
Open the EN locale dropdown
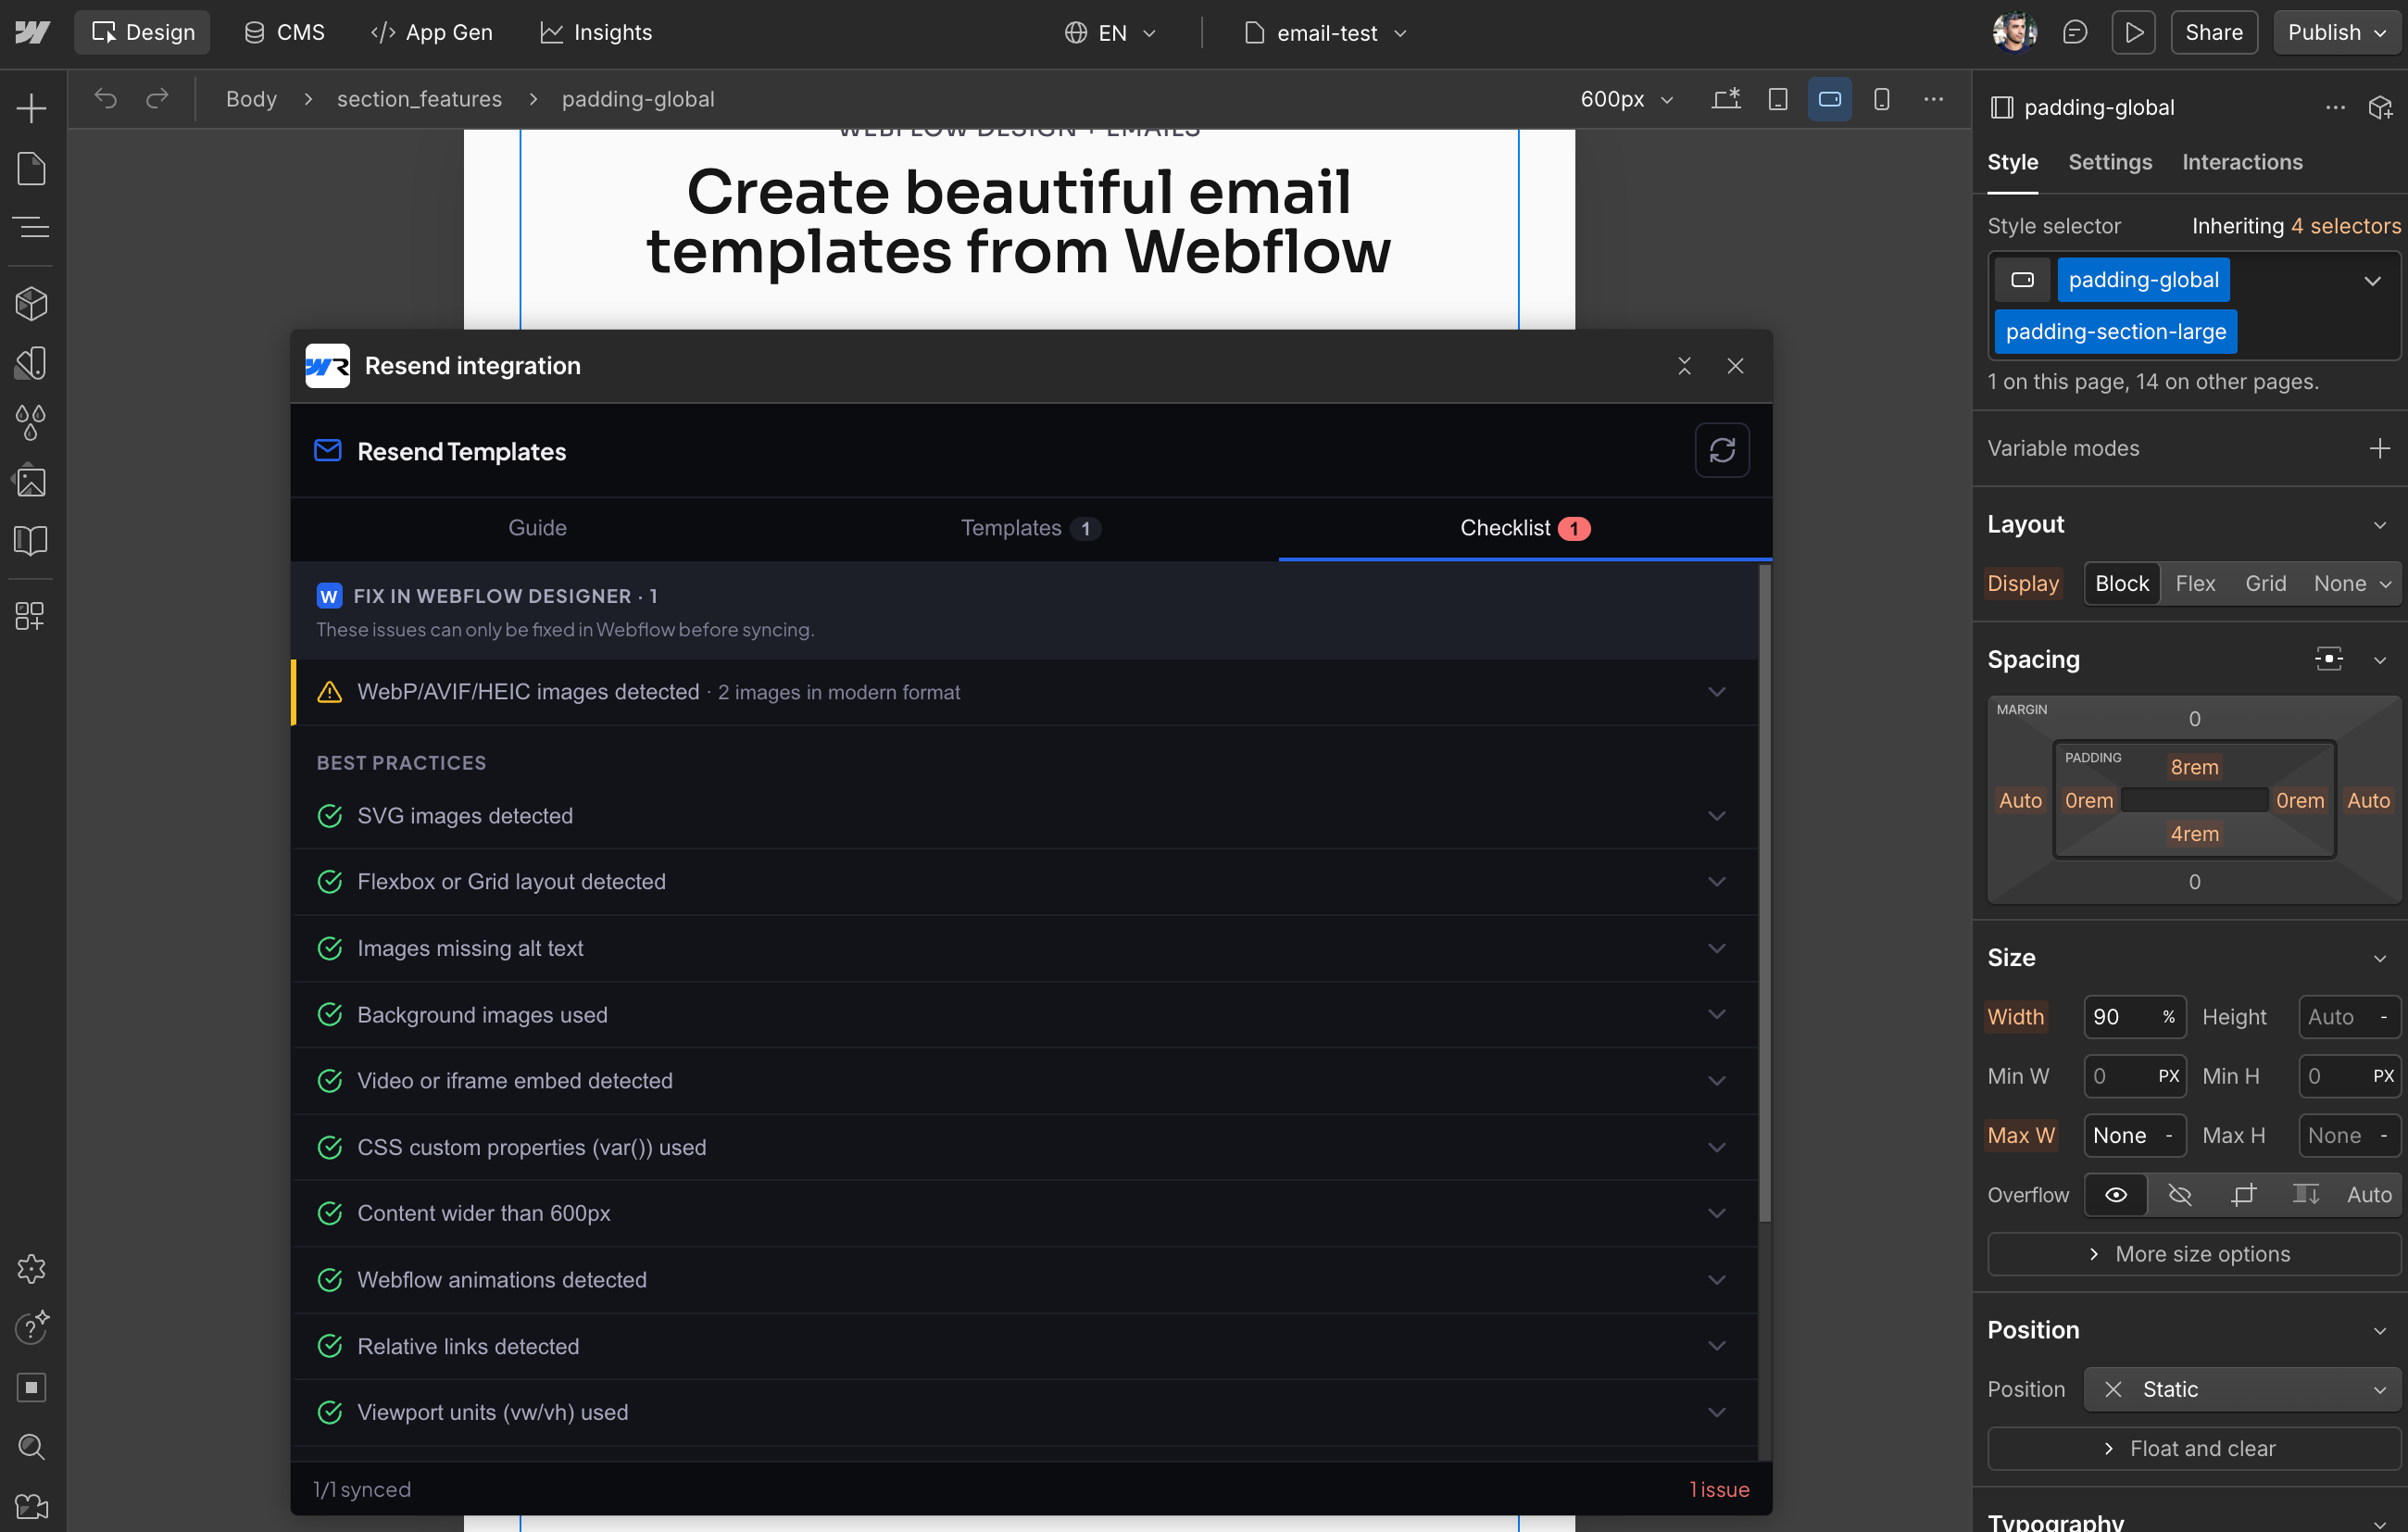(1111, 33)
